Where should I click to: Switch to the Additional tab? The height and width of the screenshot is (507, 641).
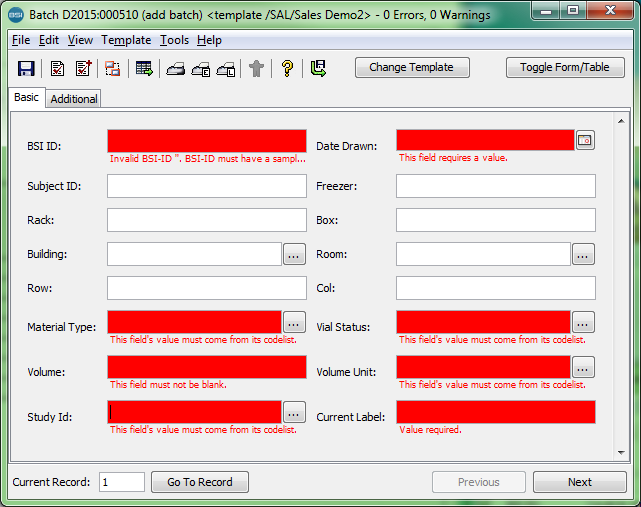[x=74, y=99]
